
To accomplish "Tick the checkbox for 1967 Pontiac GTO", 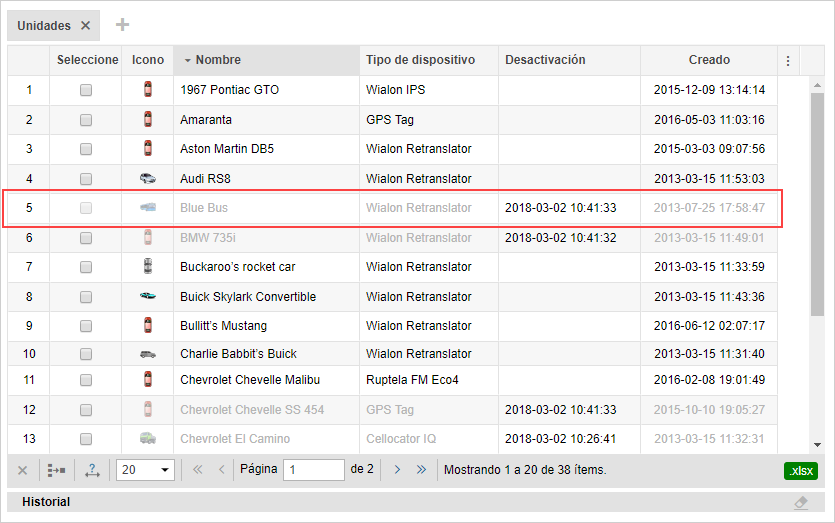I will [86, 90].
